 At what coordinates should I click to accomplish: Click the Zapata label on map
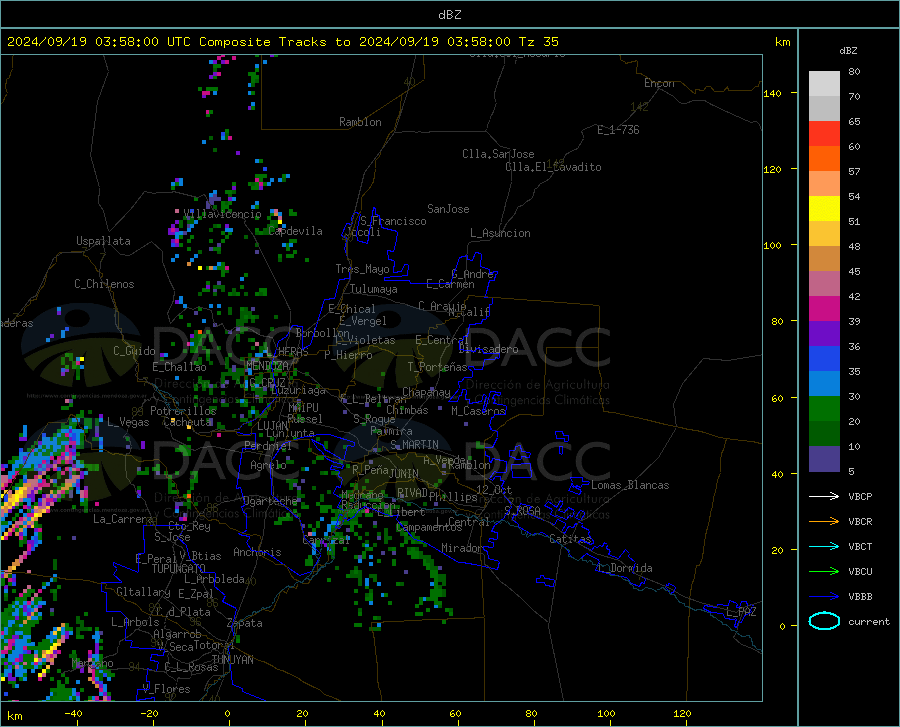[245, 623]
